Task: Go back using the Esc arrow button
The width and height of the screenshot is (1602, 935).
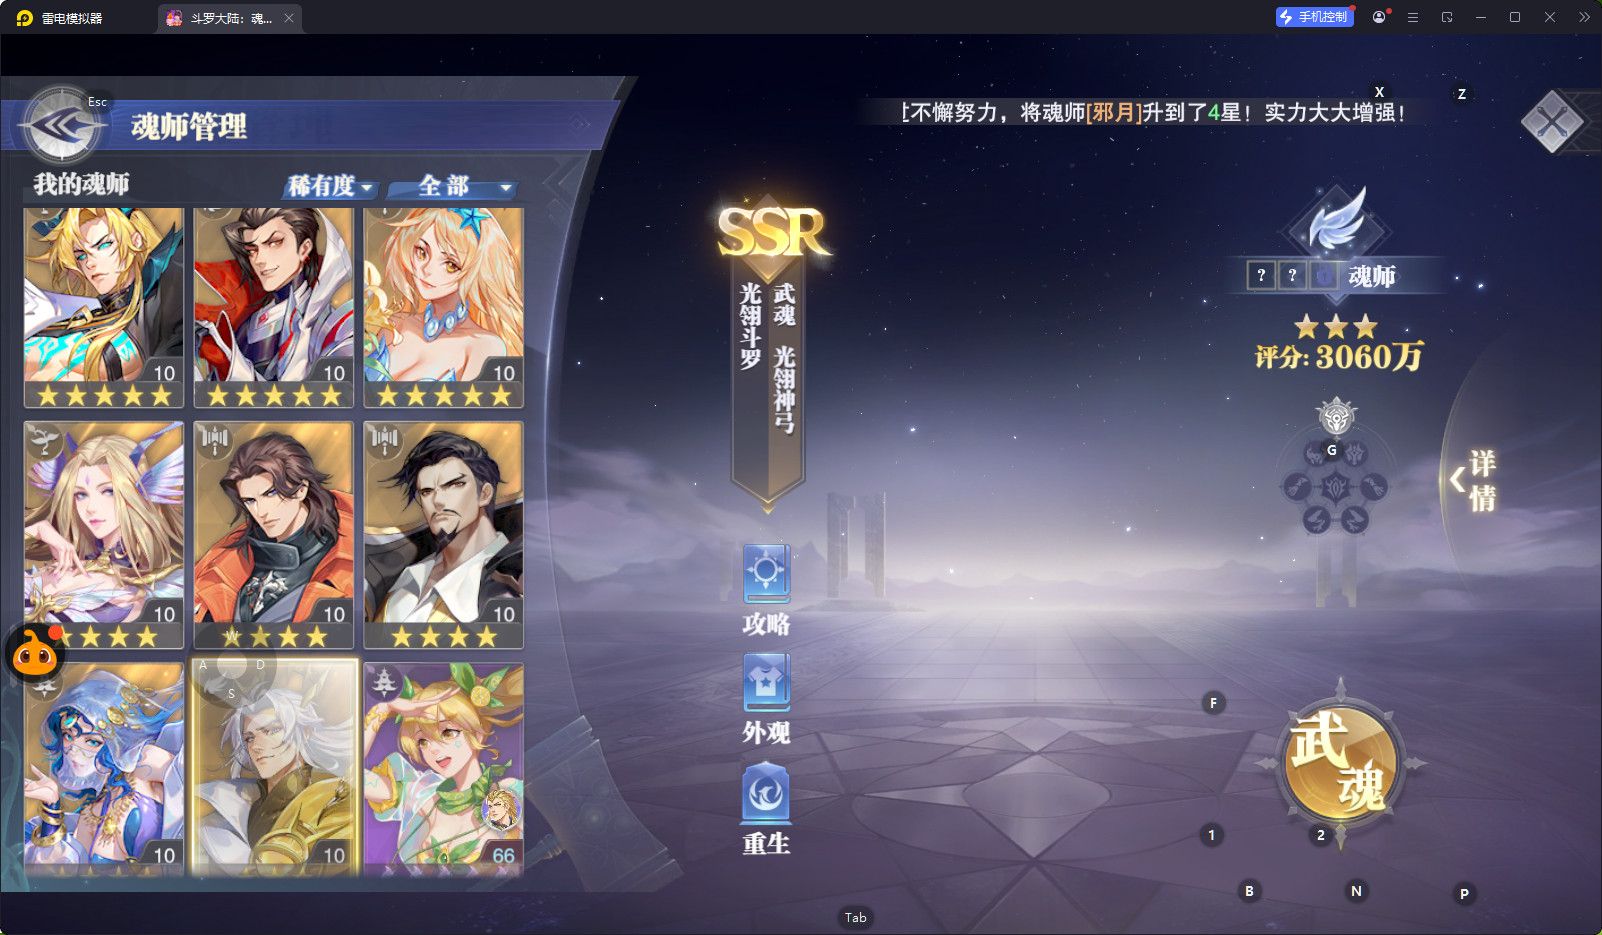Action: 61,125
